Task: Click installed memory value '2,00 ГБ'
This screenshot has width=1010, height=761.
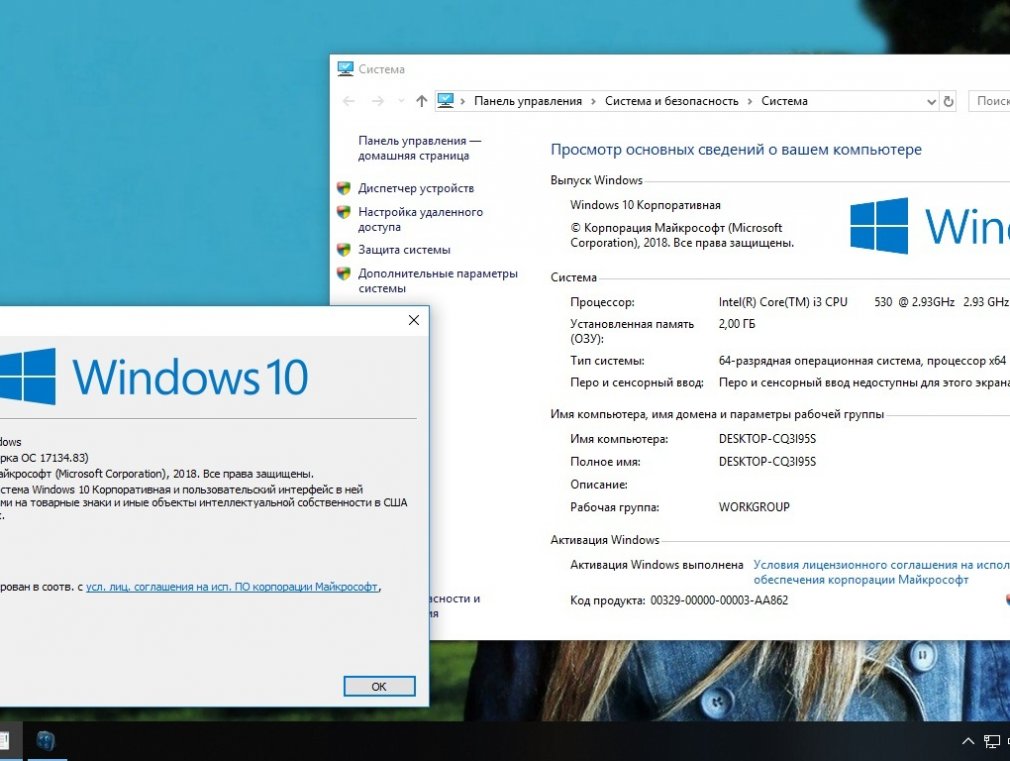Action: (x=736, y=323)
